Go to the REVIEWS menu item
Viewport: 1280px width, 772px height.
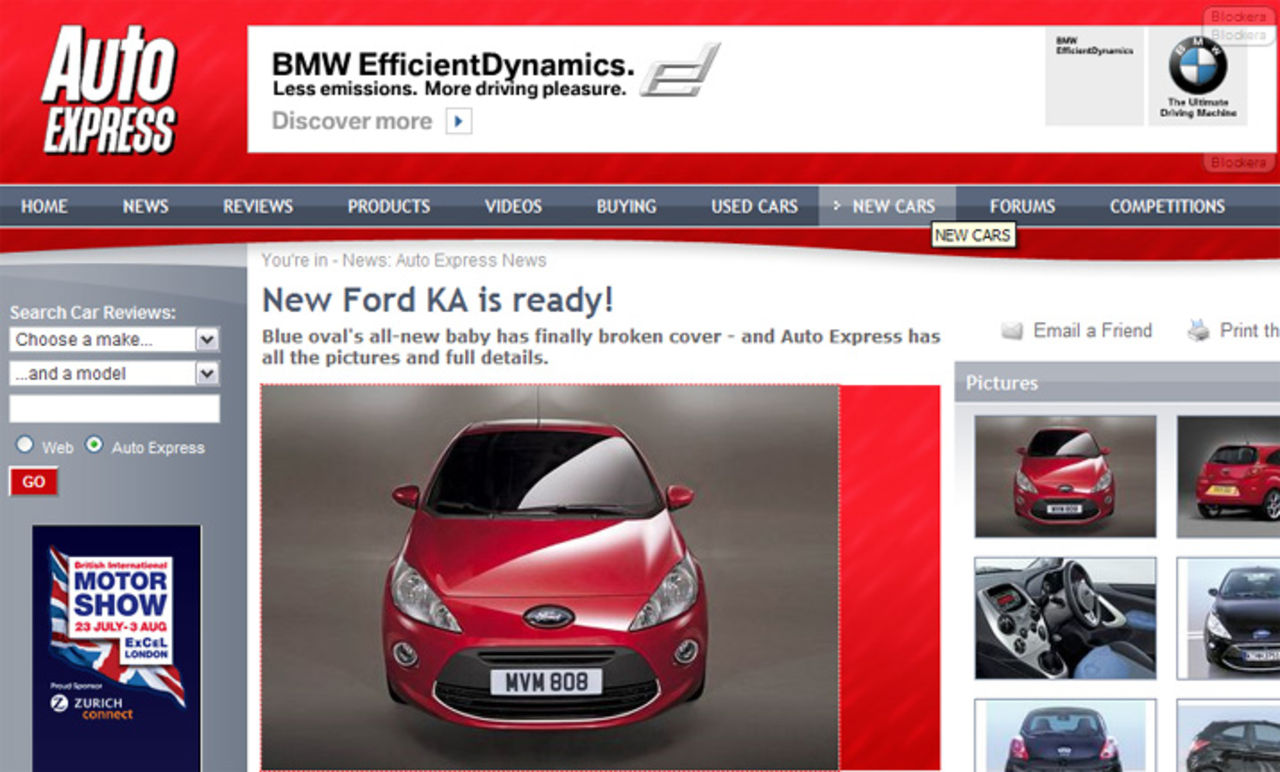(258, 206)
